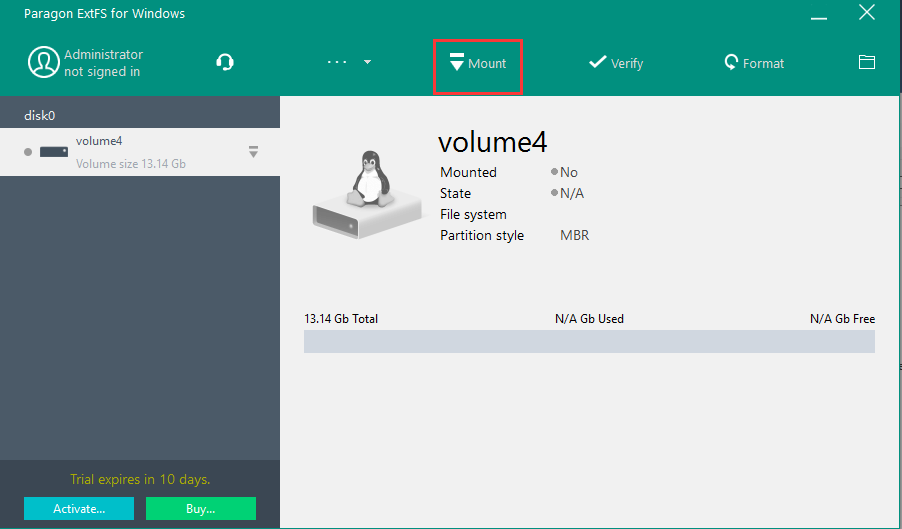Select the disk0 header
902x529 pixels.
point(140,116)
